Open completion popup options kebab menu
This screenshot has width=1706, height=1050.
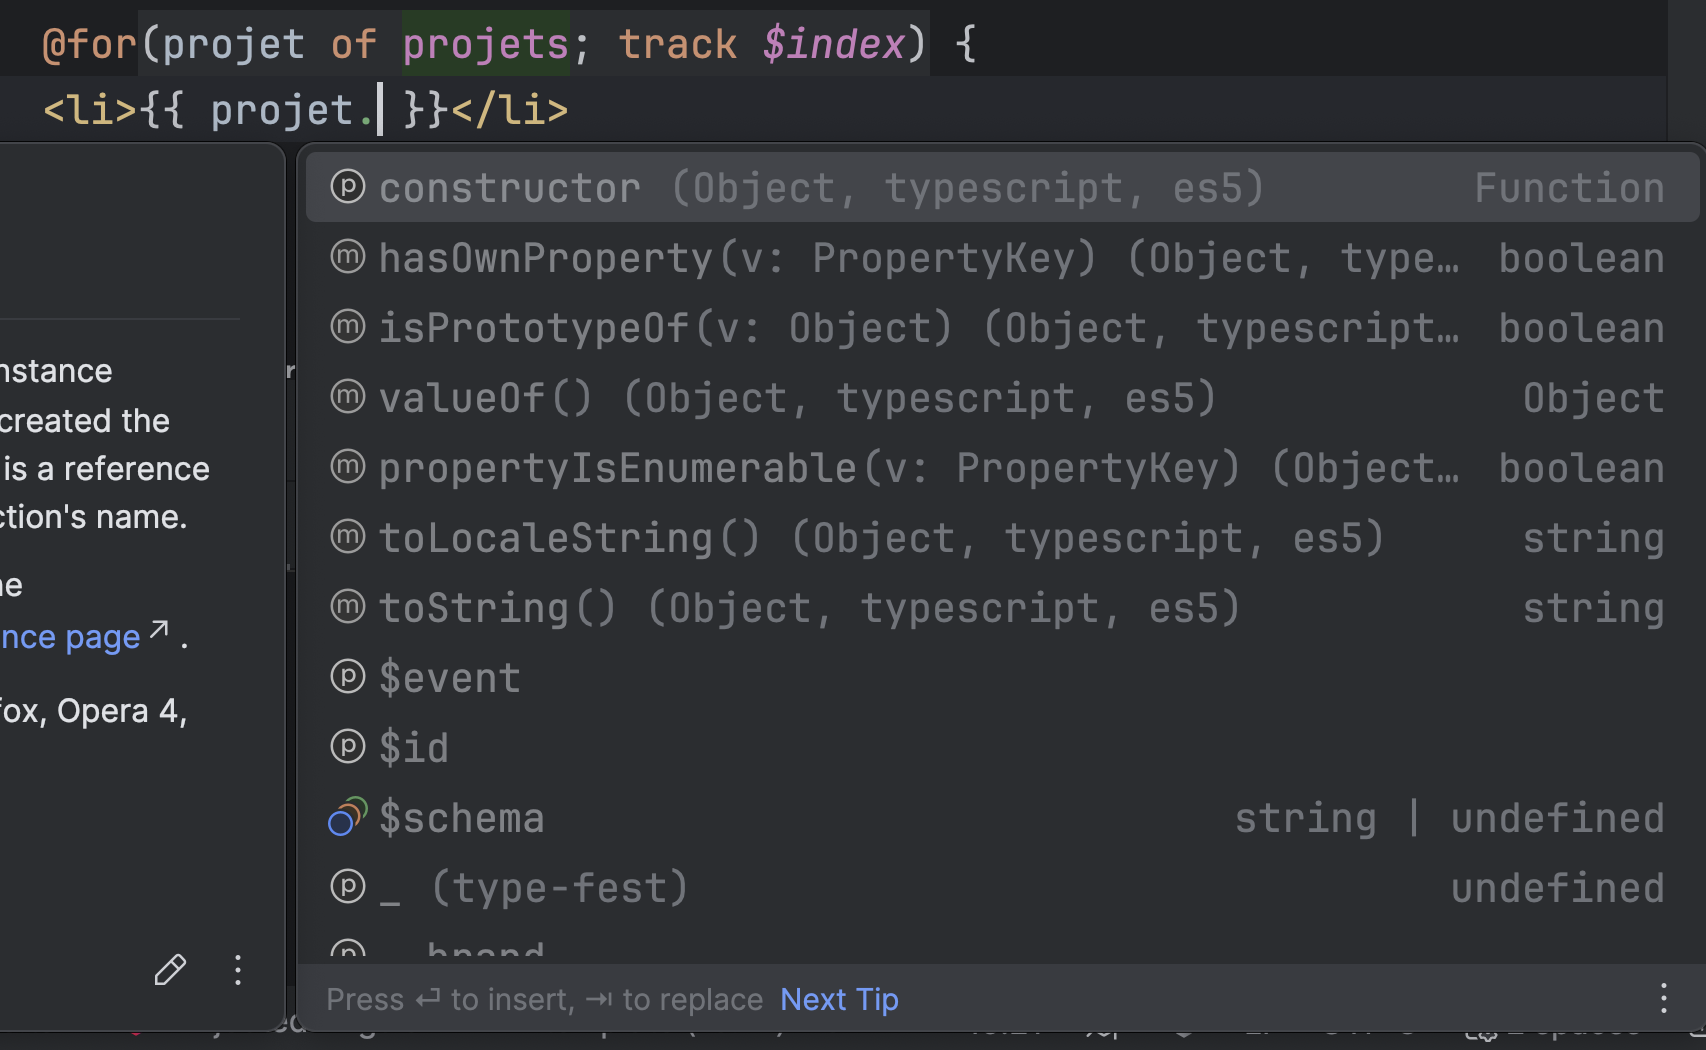1663,998
